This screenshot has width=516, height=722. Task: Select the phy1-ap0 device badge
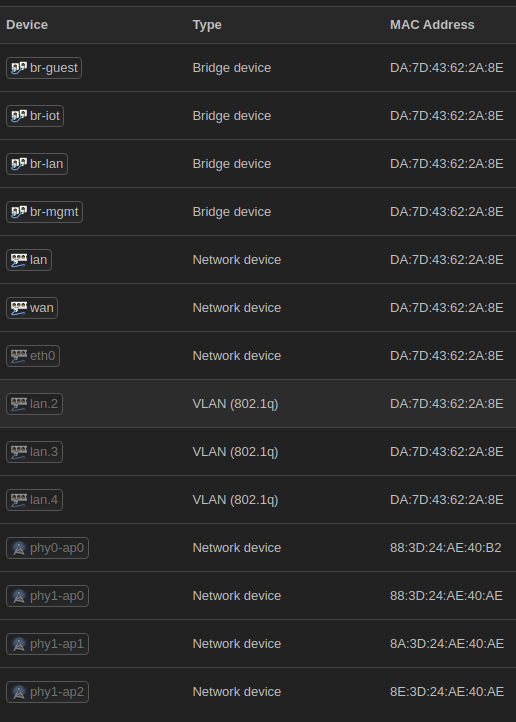coord(47,596)
